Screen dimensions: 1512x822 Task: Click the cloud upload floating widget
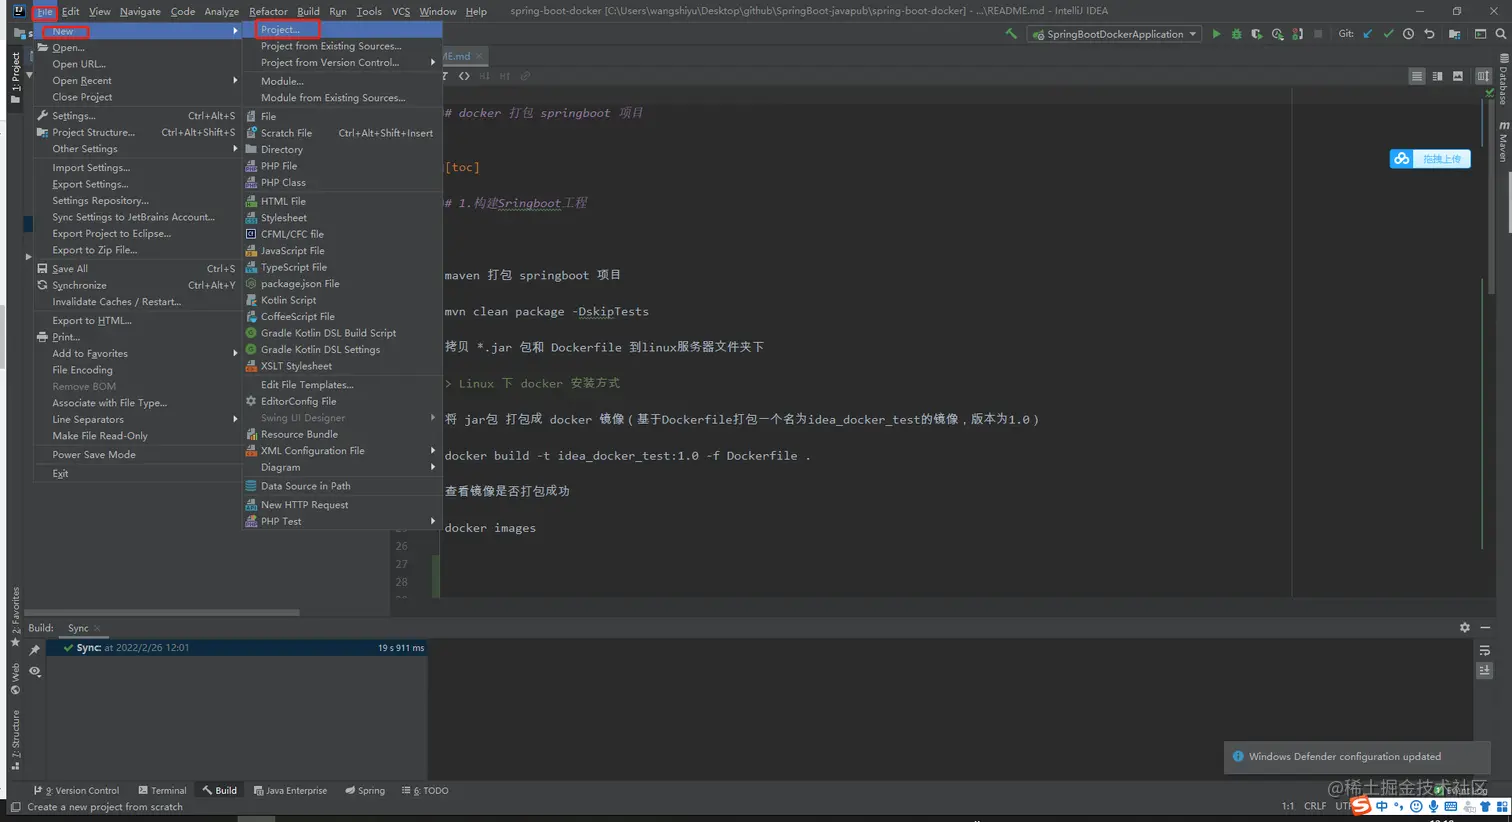pos(1430,159)
